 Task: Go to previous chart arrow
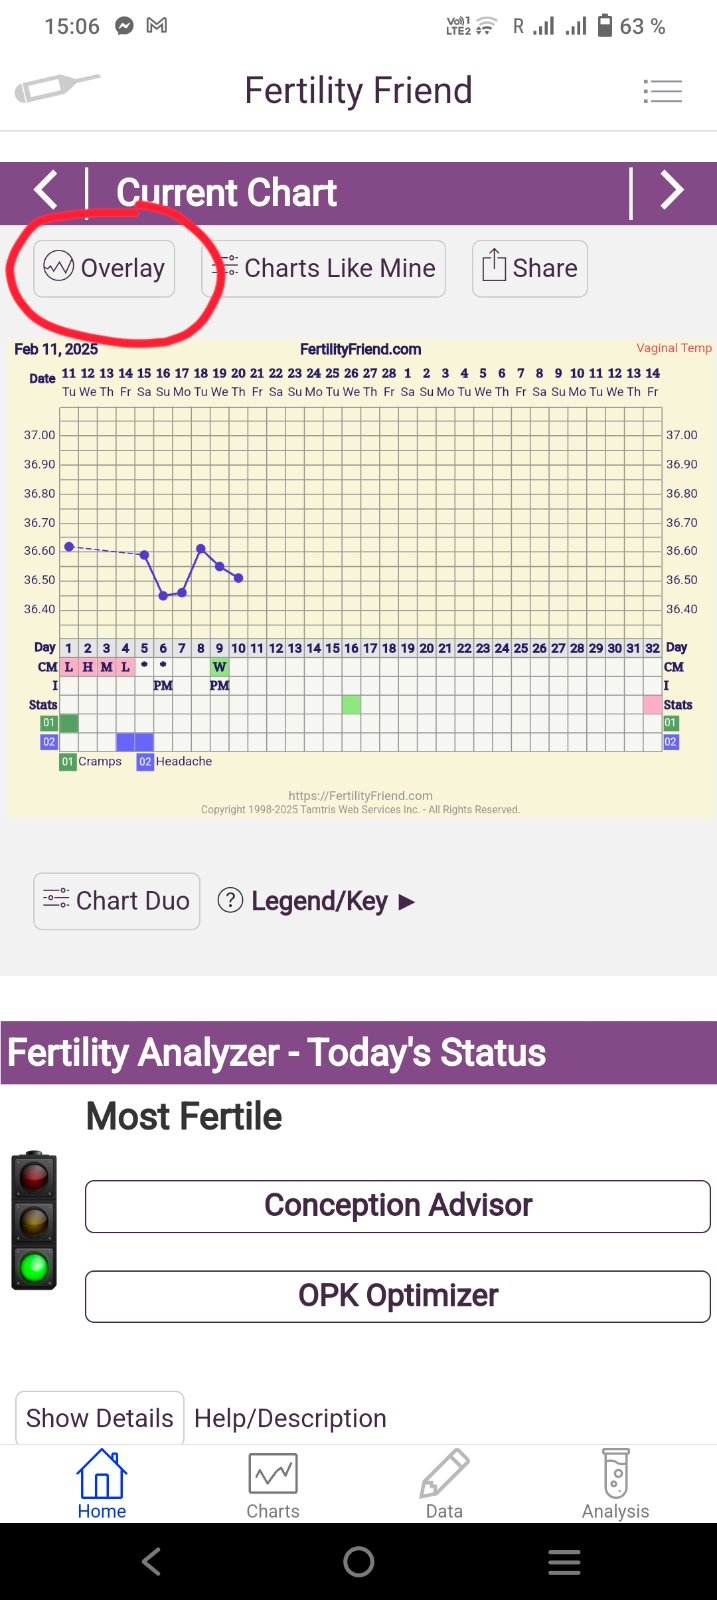[x=46, y=190]
